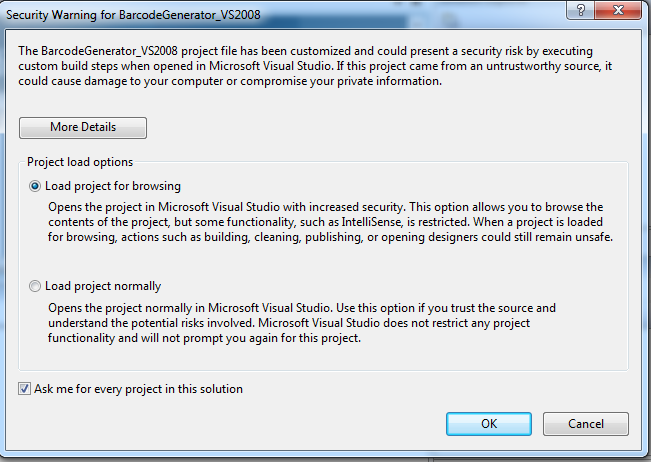Click the Load project for browsing label text
Screen dimensions: 651x462
coord(113,186)
